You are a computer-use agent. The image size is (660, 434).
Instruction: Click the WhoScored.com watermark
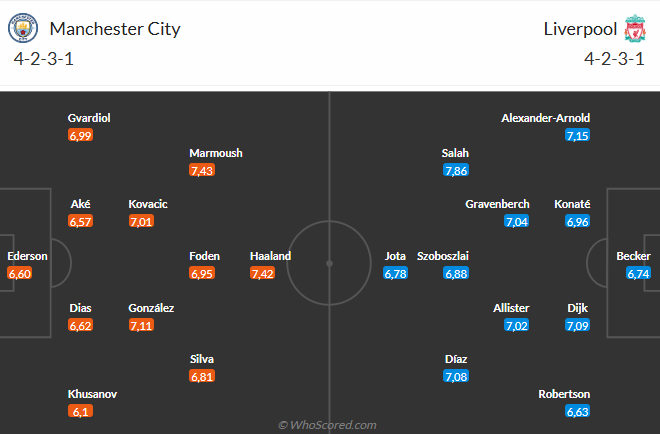(x=327, y=425)
